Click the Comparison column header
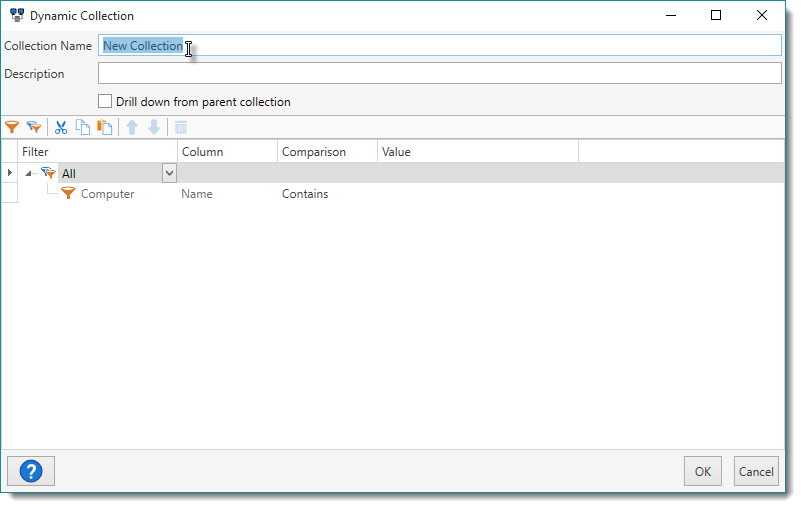Viewport: 801px width, 508px height. click(x=314, y=152)
